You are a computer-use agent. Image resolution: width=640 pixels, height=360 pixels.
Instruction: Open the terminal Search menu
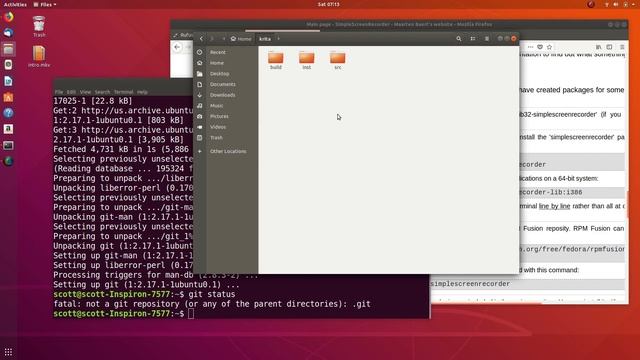coord(102,92)
